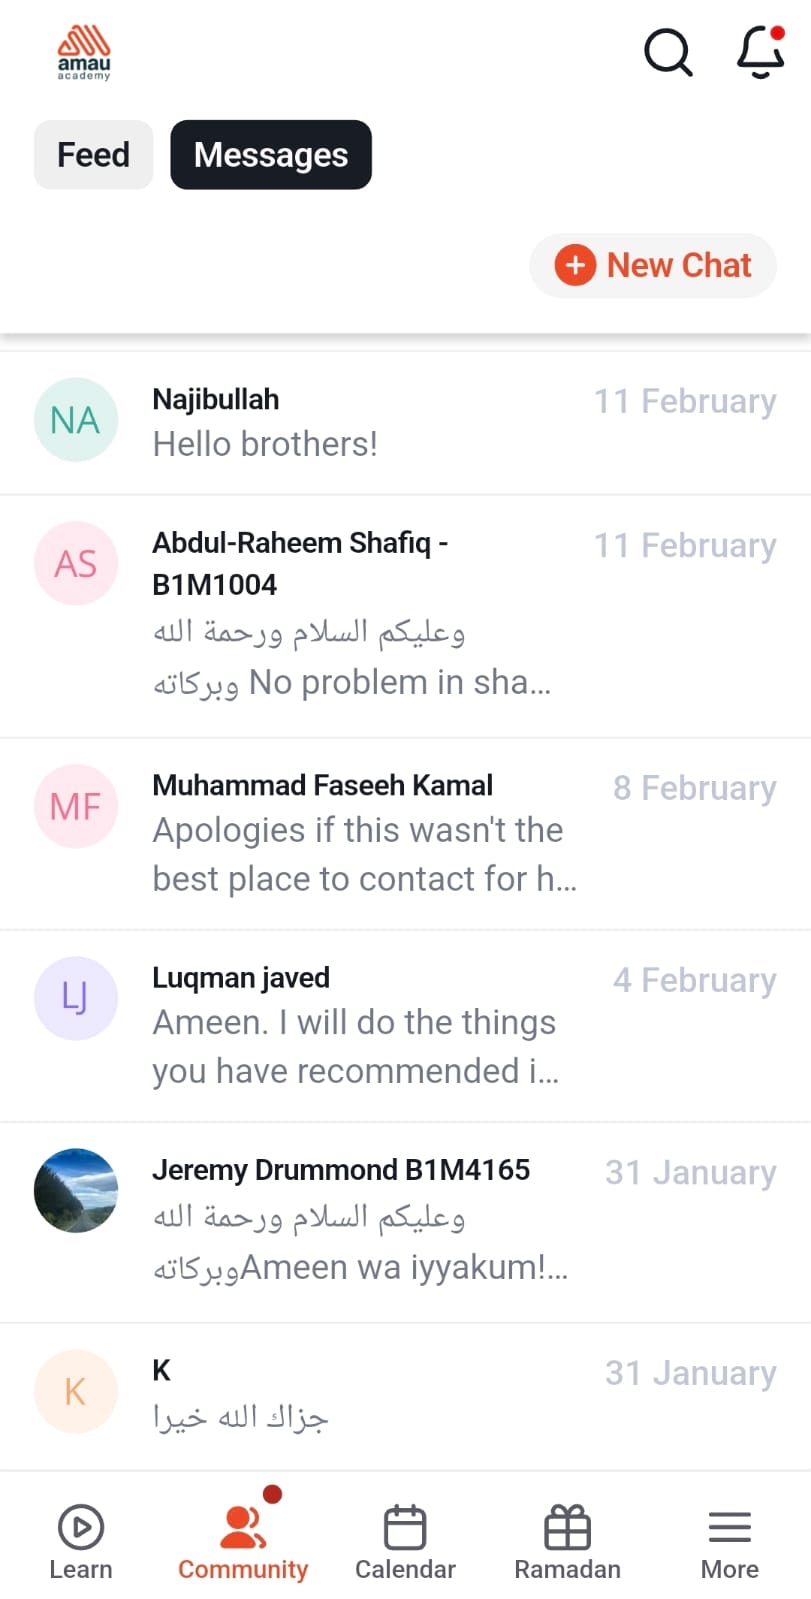811x1599 pixels.
Task: Open the More hamburger menu
Action: [729, 1527]
